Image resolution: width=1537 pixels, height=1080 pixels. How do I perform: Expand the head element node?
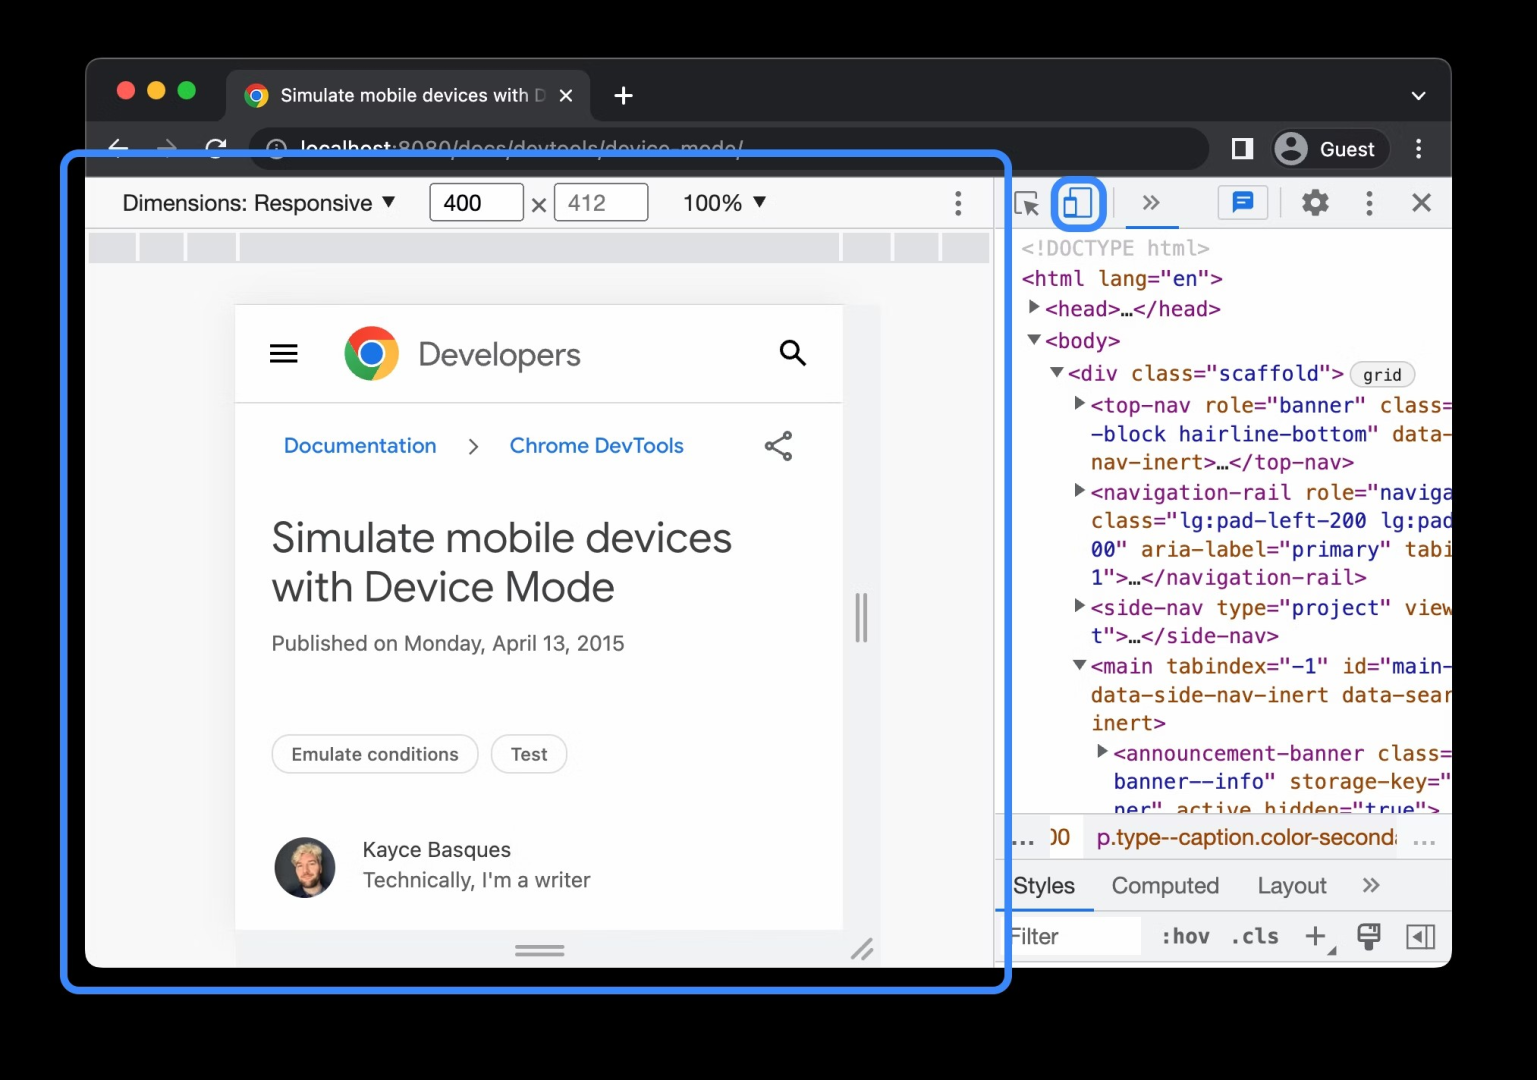pos(1034,308)
